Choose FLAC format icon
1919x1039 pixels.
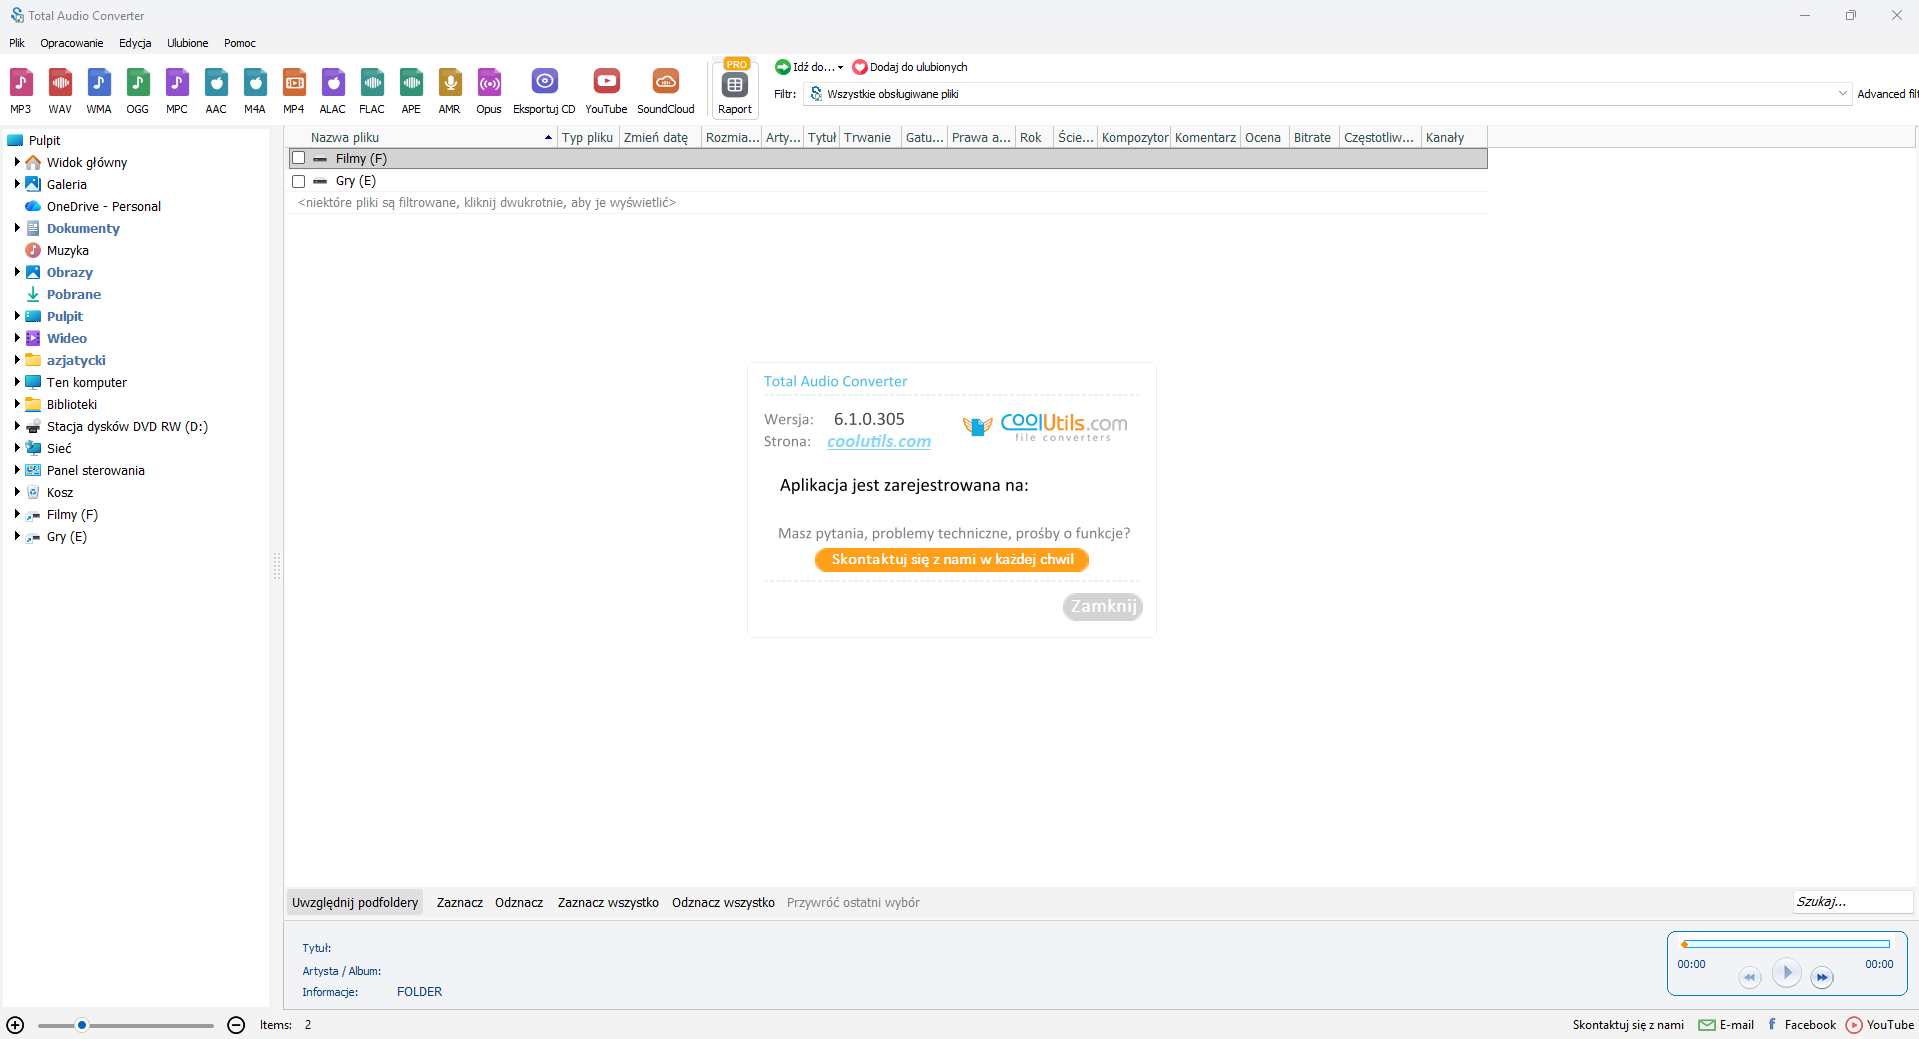[372, 91]
